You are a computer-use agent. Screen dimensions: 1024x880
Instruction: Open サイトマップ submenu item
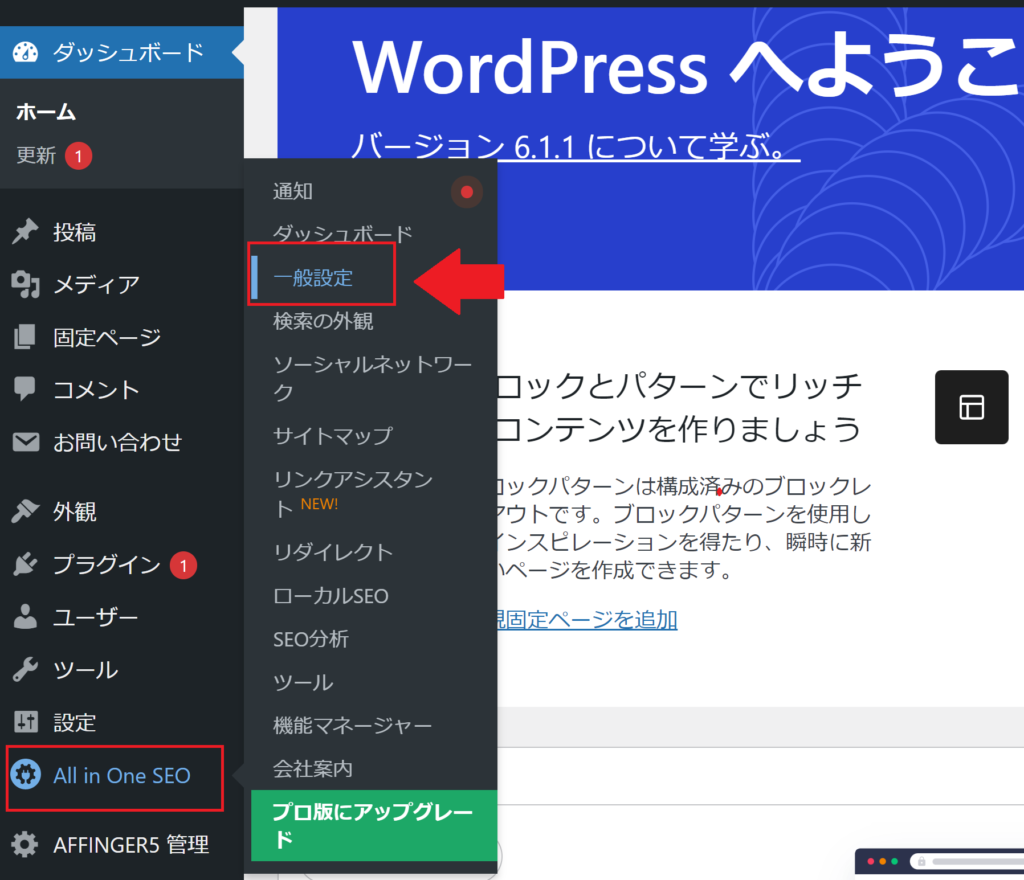(x=333, y=435)
